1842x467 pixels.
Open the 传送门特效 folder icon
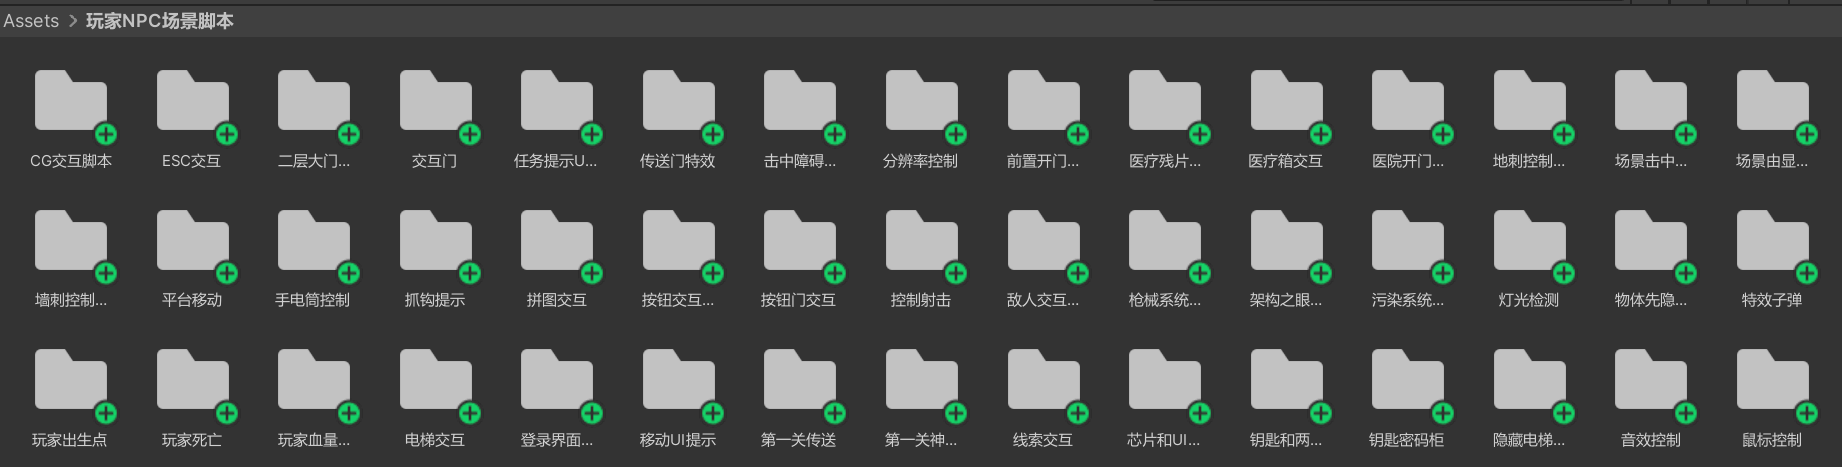pos(678,101)
